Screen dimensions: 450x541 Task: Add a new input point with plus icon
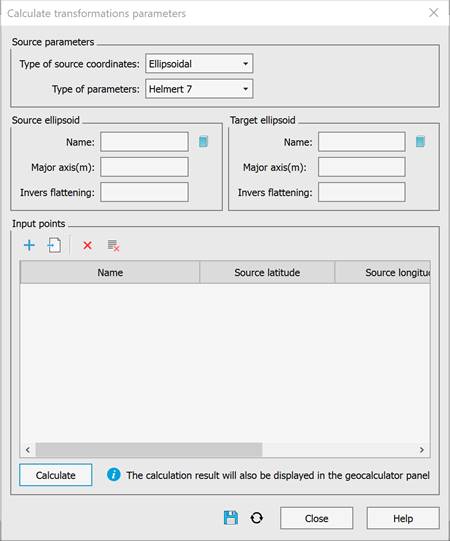click(x=29, y=245)
